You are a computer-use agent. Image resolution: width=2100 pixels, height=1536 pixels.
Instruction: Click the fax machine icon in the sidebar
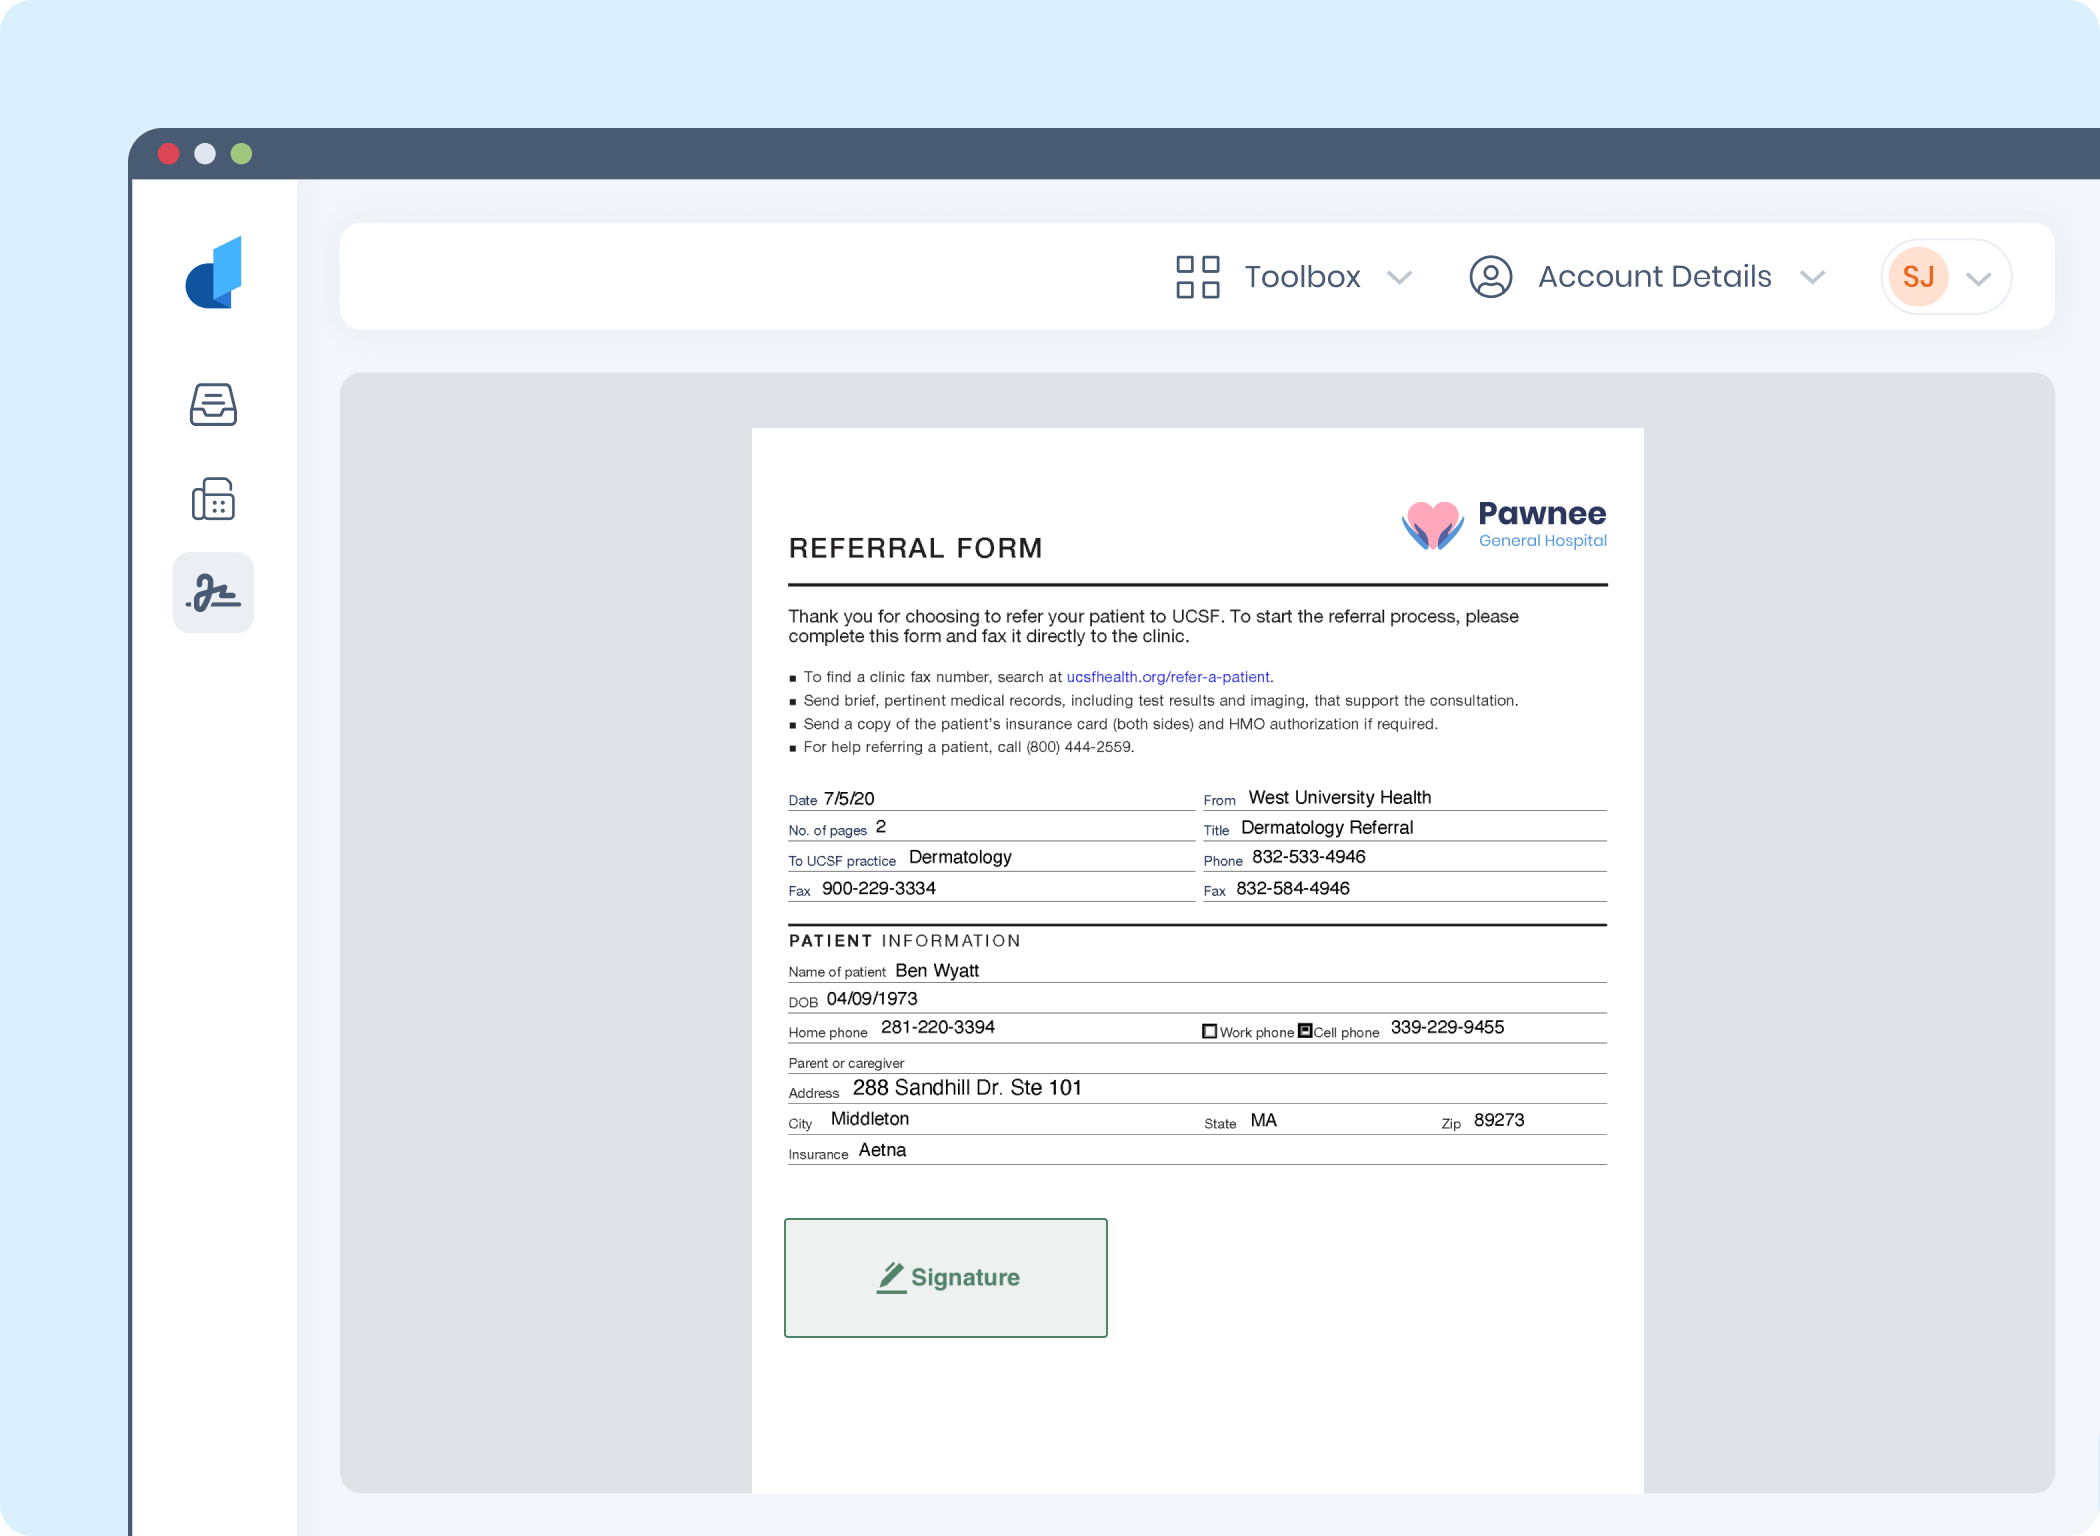tap(213, 499)
